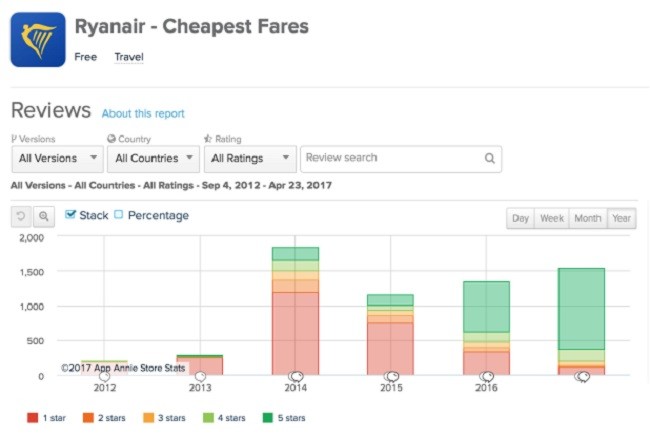Viewport: 650px width, 441px height.
Task: Enable the Percentage checkbox
Action: click(119, 214)
